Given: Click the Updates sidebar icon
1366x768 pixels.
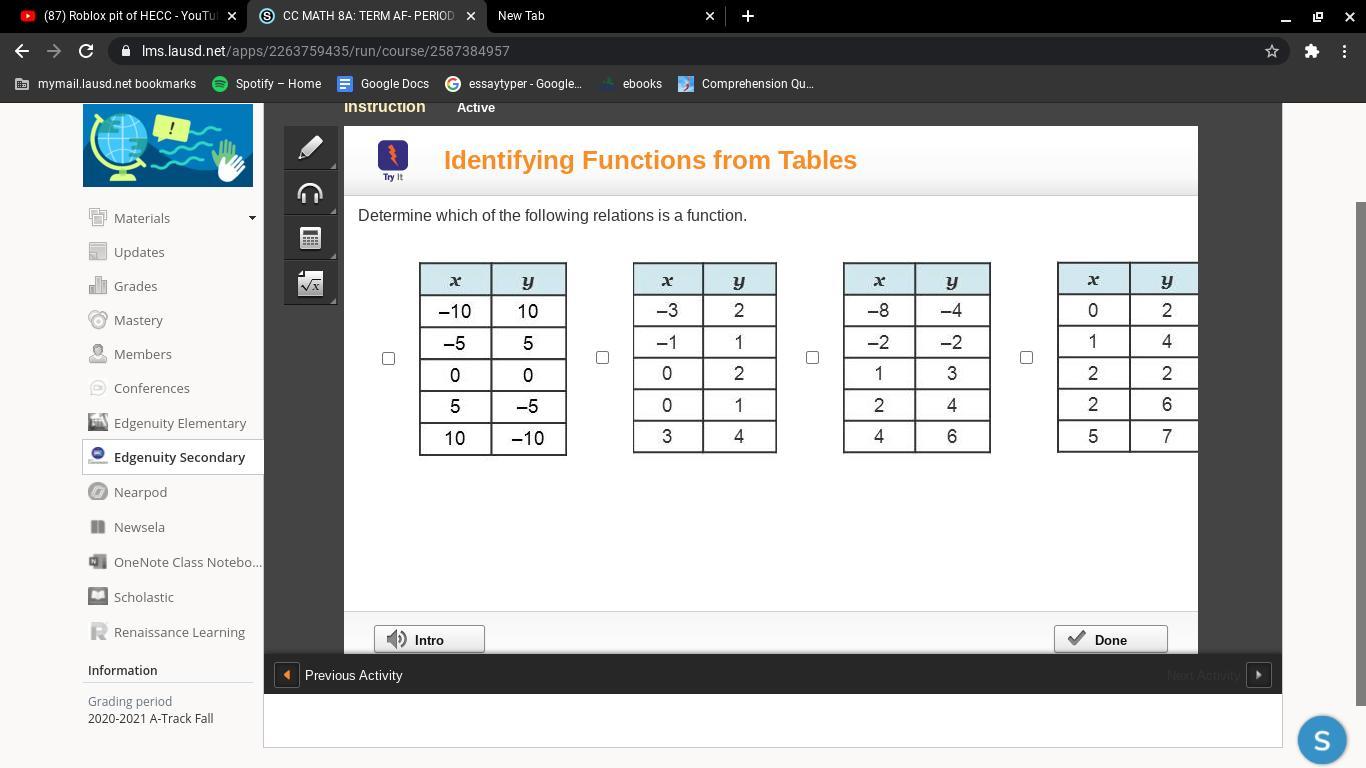Looking at the screenshot, I should pyautogui.click(x=98, y=252).
